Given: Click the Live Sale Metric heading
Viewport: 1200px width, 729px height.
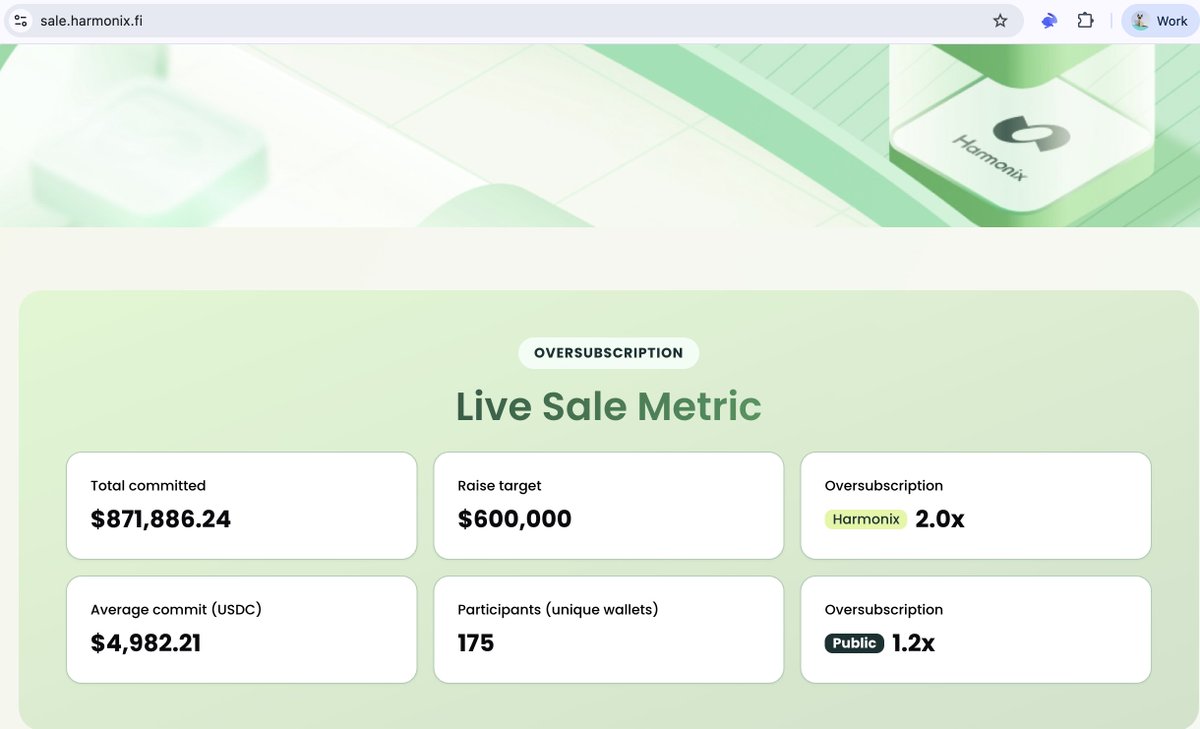Looking at the screenshot, I should pos(608,406).
